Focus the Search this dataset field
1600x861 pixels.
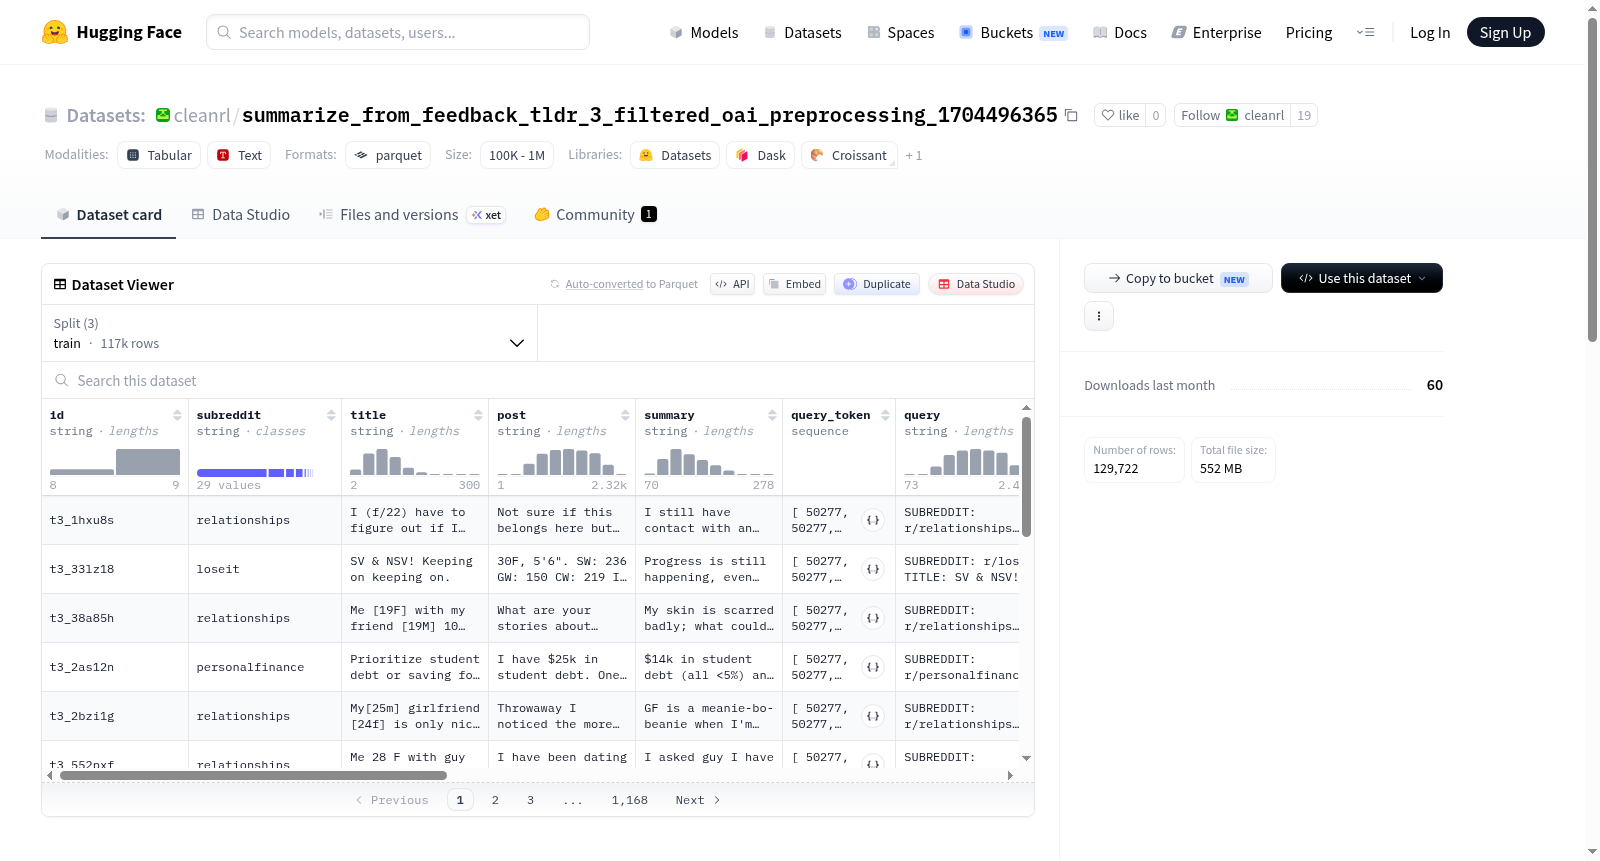538,380
